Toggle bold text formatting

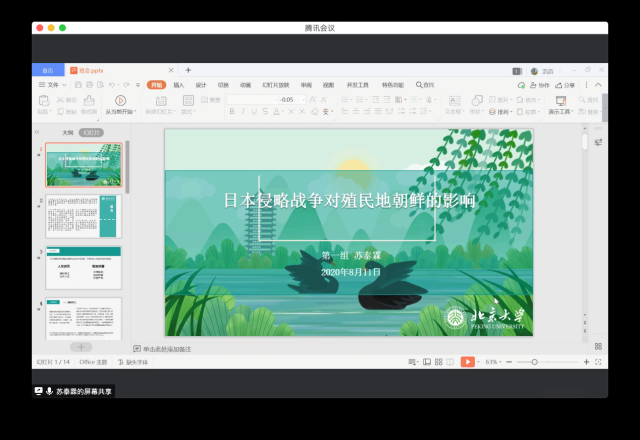pyautogui.click(x=230, y=111)
